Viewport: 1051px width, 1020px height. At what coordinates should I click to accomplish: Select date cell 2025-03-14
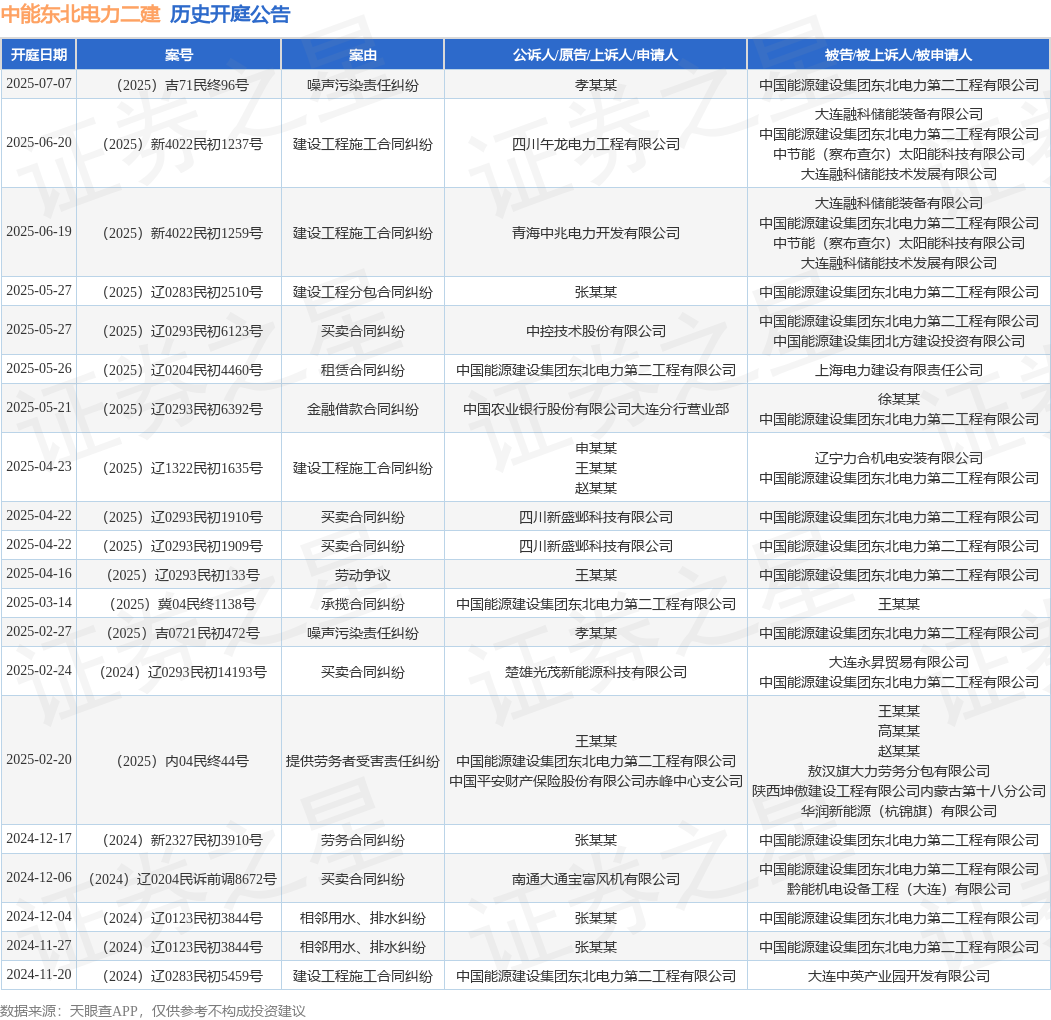(x=39, y=602)
